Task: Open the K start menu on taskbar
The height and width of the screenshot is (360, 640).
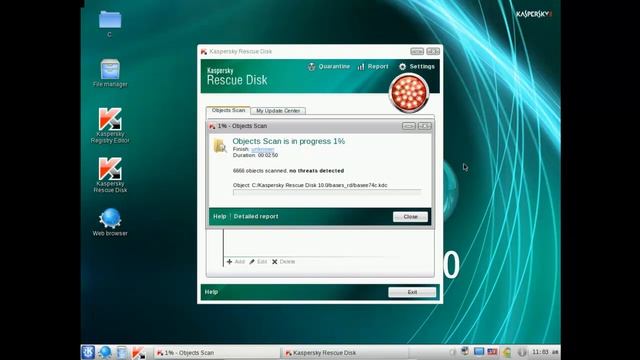Action: [x=88, y=352]
